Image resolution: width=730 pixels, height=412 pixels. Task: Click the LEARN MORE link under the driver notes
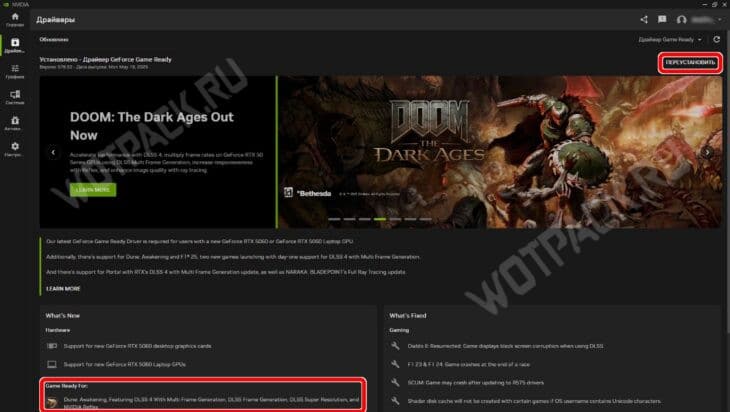(x=63, y=289)
